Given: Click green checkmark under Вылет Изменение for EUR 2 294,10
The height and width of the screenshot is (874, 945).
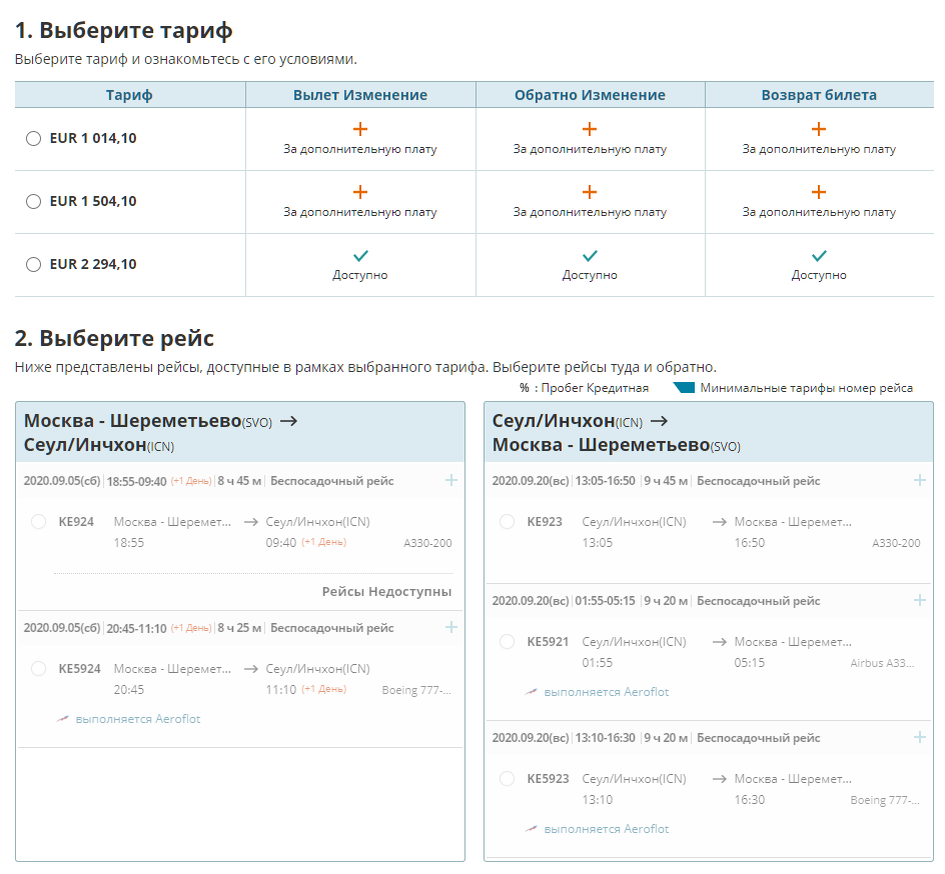Looking at the screenshot, I should 360,256.
